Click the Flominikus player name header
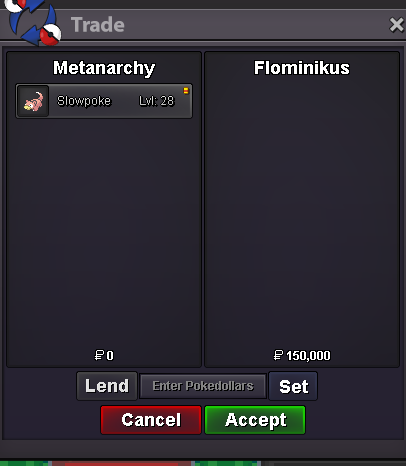This screenshot has width=406, height=466. pyautogui.click(x=302, y=68)
